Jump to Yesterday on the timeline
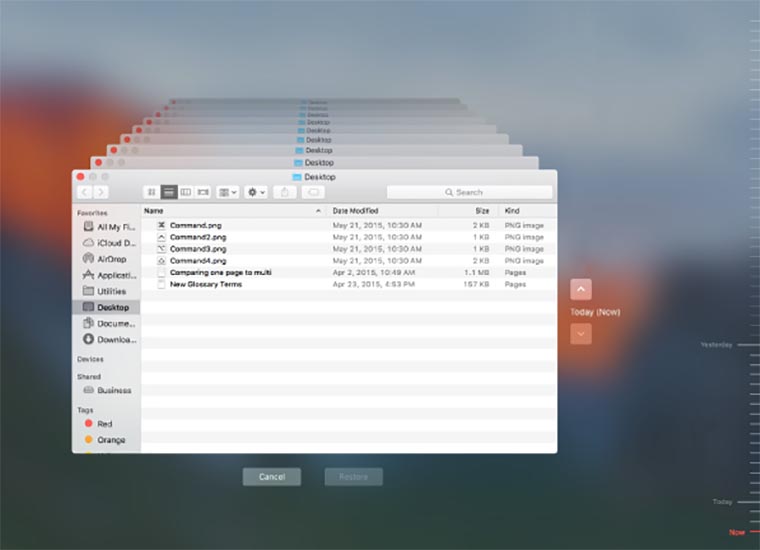Viewport: 760px width, 550px height. 716,345
